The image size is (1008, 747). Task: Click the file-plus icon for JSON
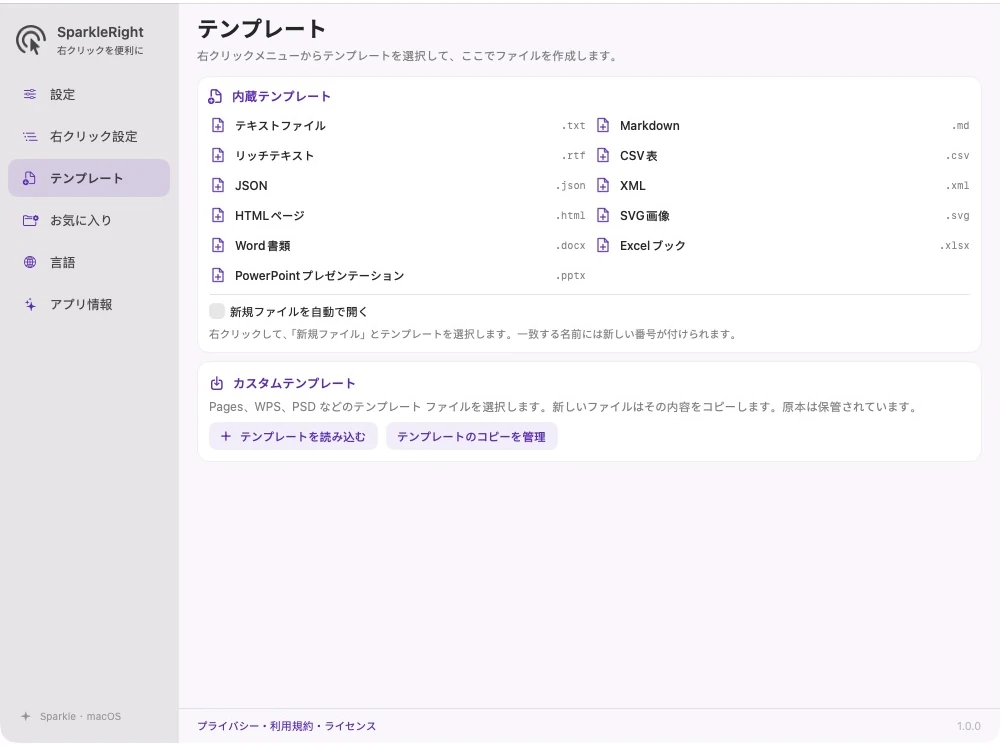coord(218,185)
